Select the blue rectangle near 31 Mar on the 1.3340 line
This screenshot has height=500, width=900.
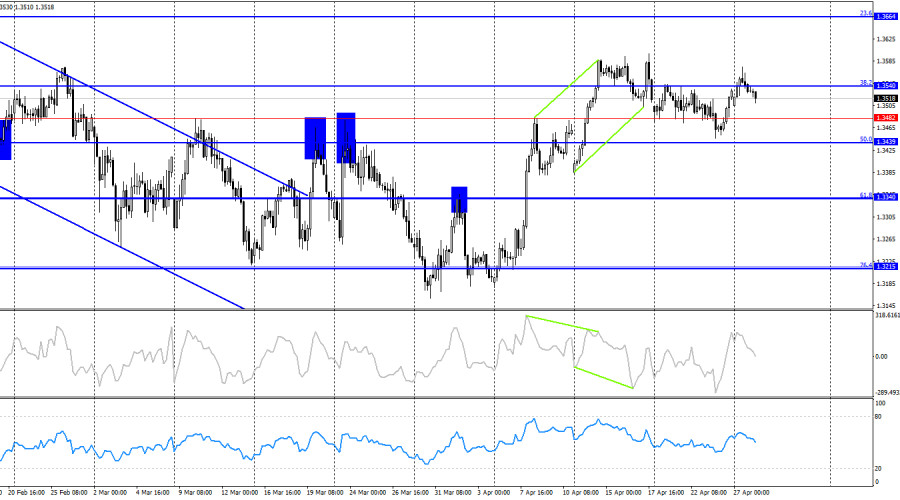coord(459,200)
